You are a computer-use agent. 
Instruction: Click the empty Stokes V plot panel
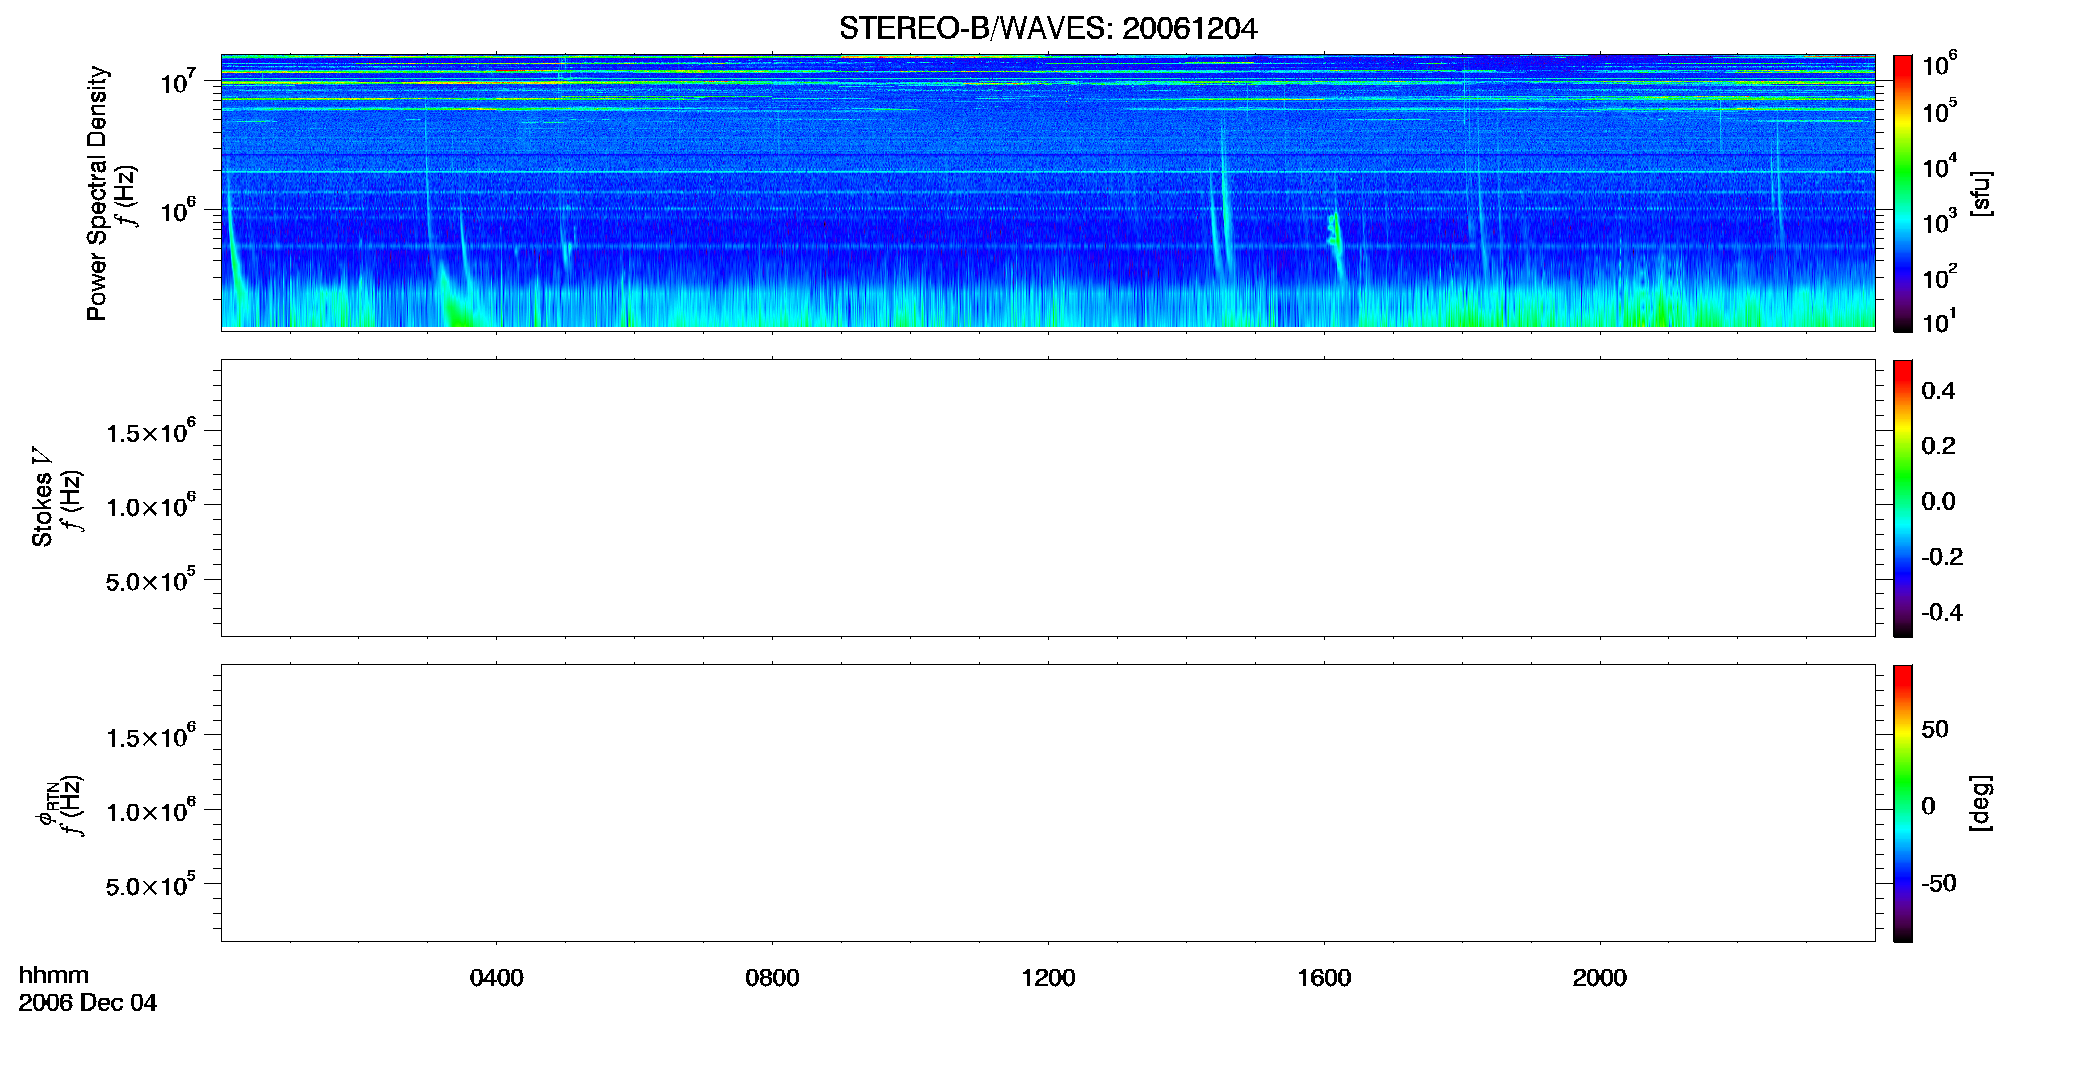pos(1048,498)
